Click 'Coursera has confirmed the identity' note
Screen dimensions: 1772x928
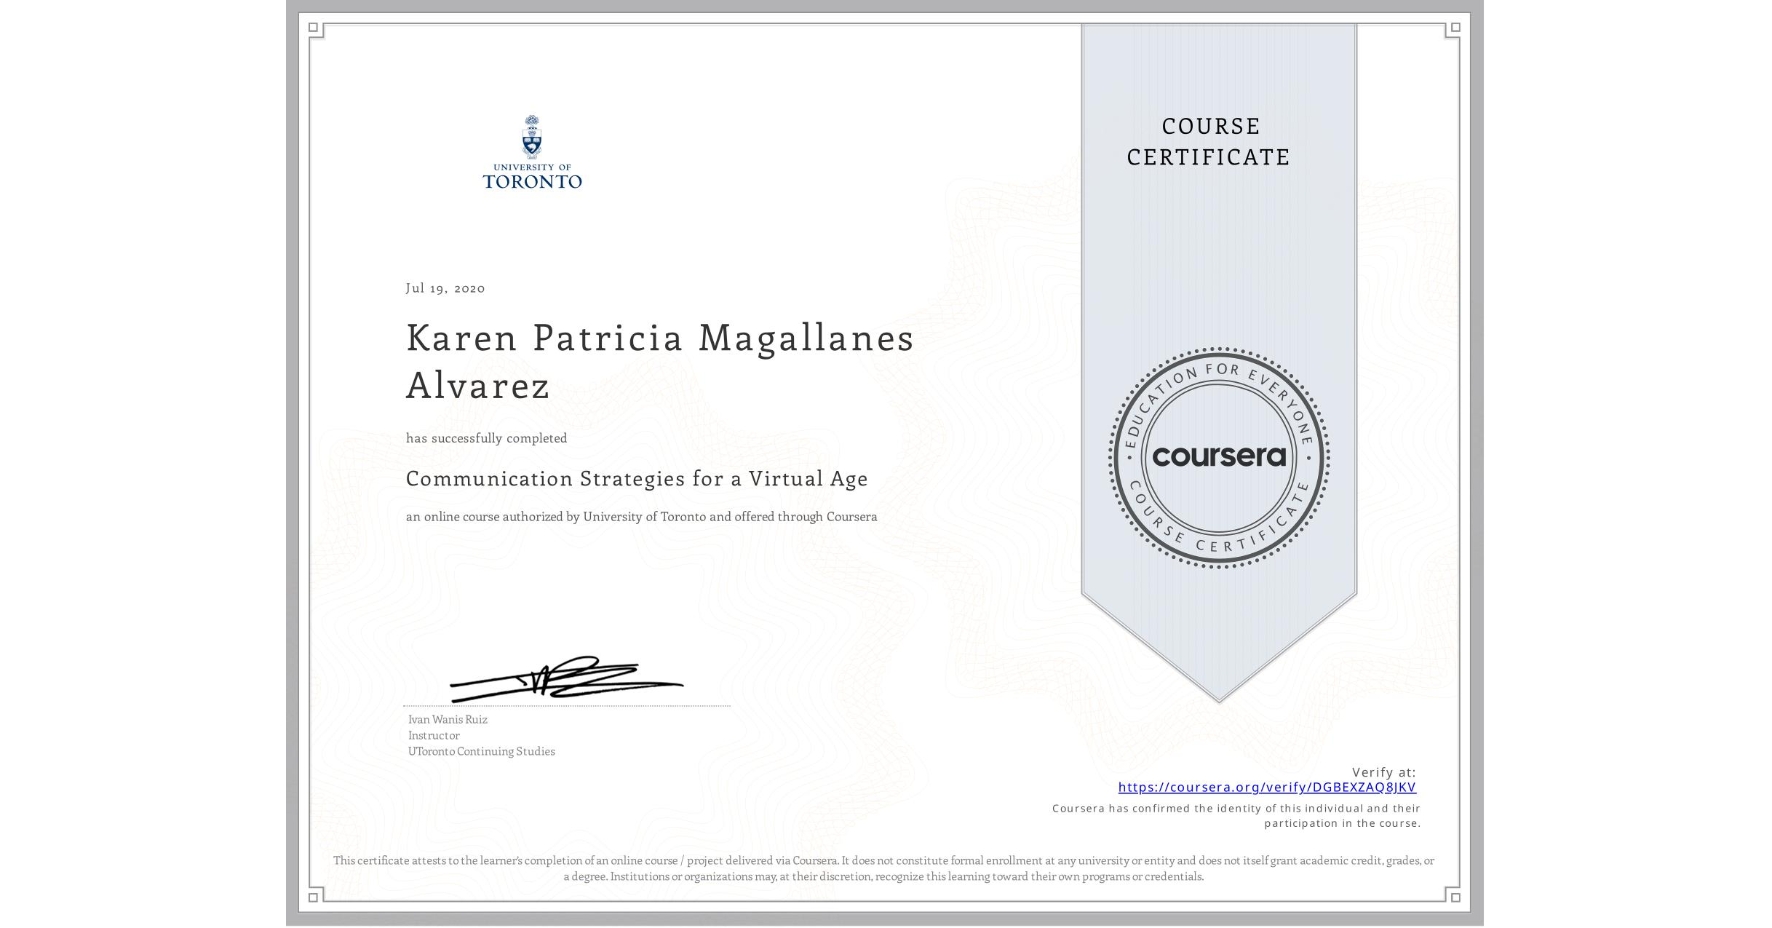pyautogui.click(x=1236, y=815)
